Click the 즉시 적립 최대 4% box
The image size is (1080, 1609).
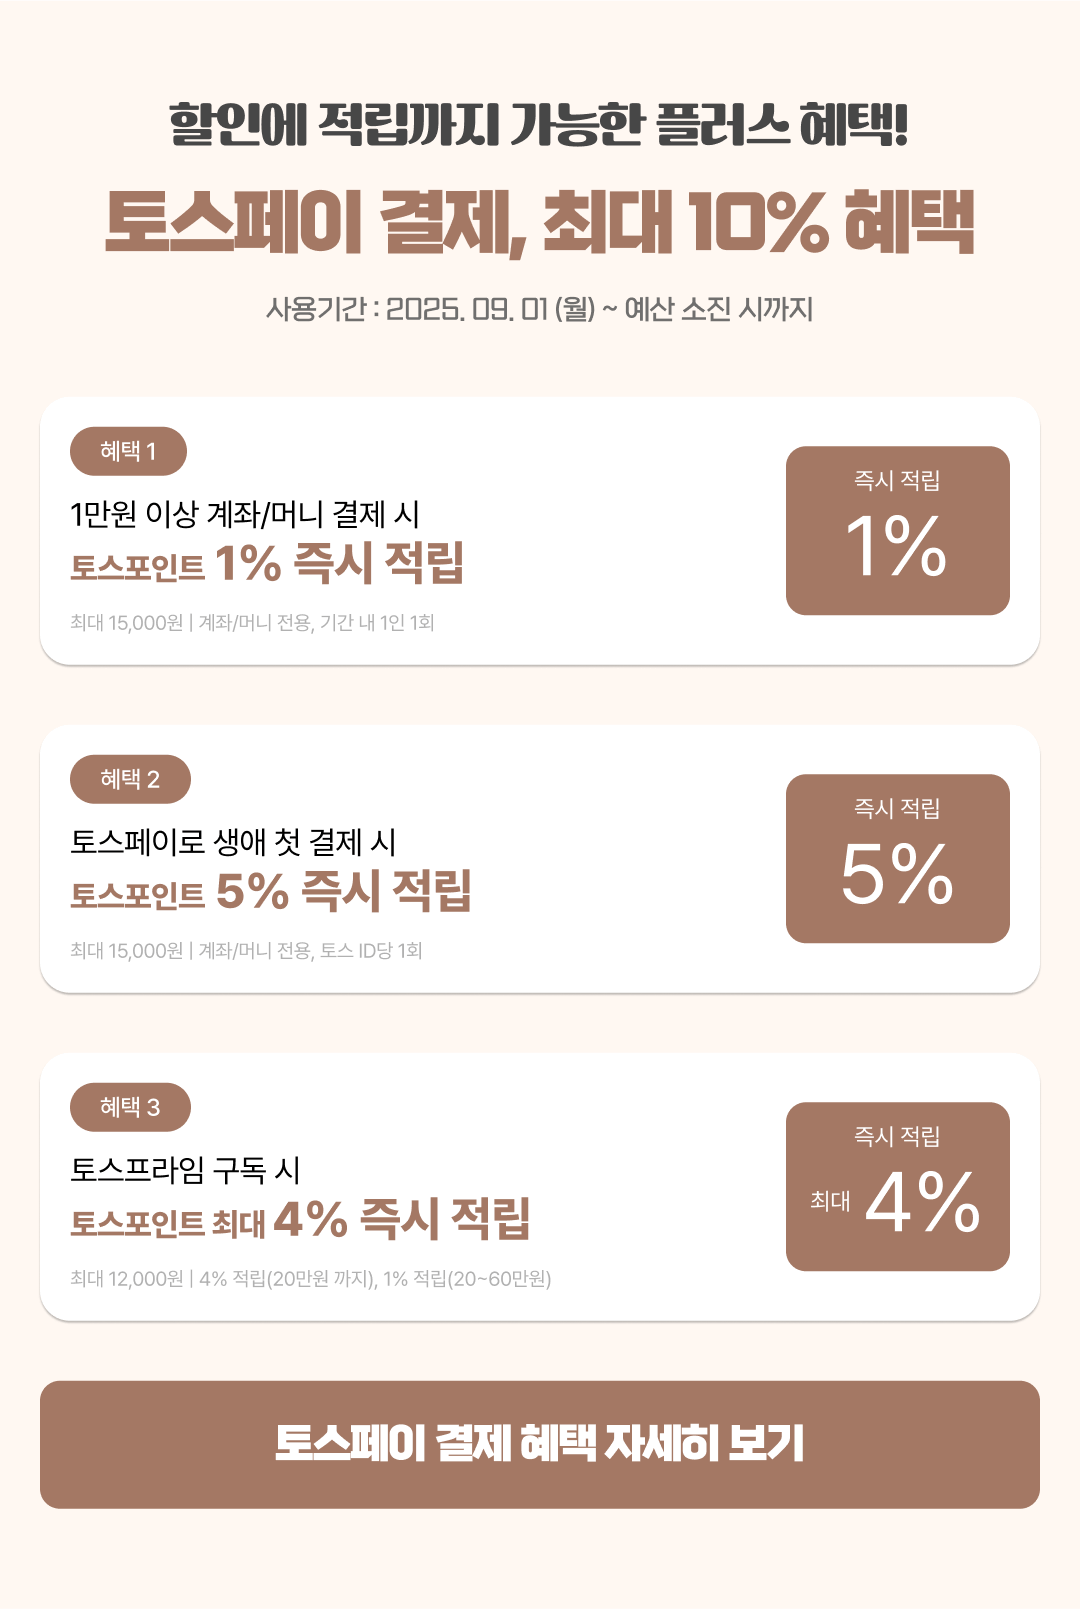pyautogui.click(x=898, y=1186)
